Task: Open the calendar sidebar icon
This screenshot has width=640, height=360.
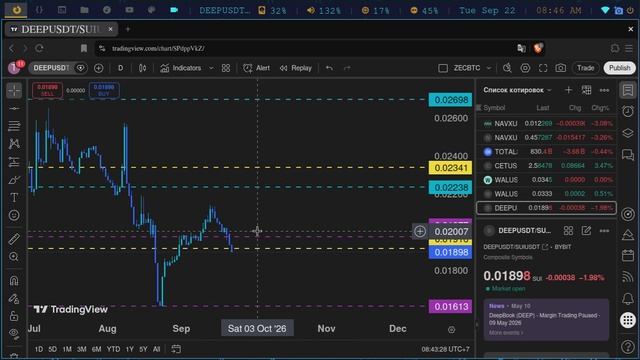Action: click(628, 256)
